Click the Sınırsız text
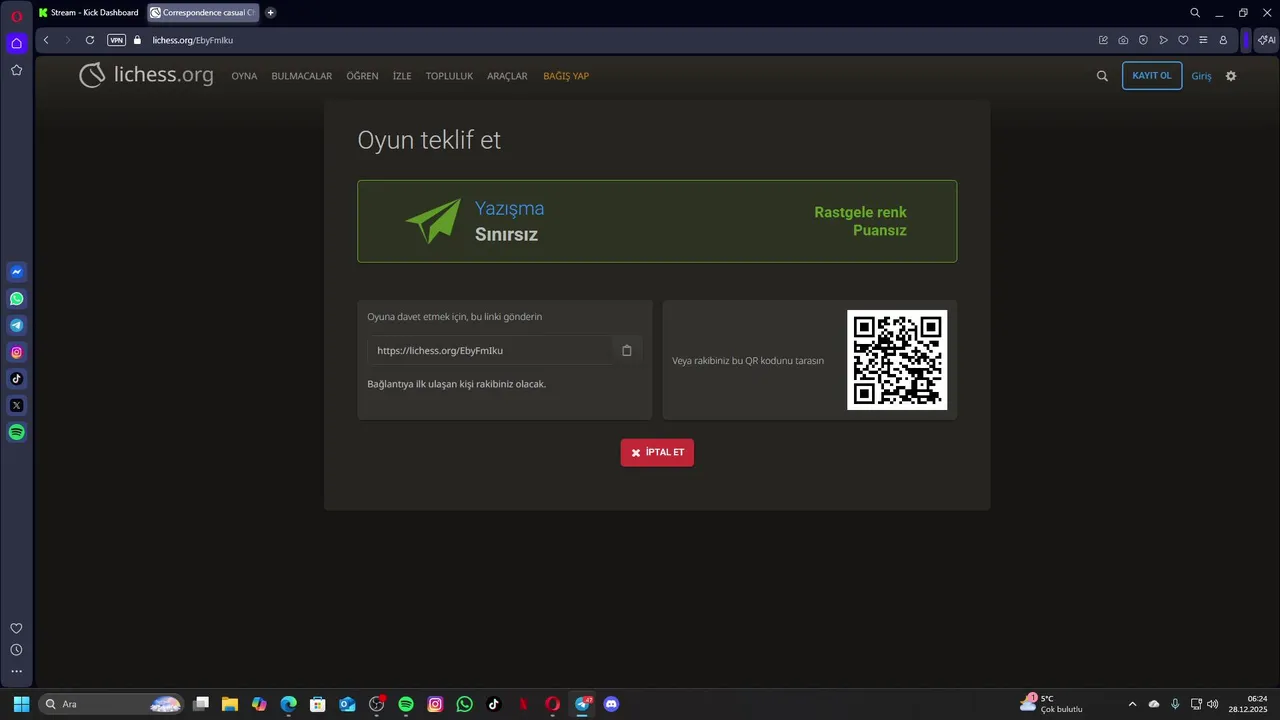The width and height of the screenshot is (1280, 720). [506, 235]
